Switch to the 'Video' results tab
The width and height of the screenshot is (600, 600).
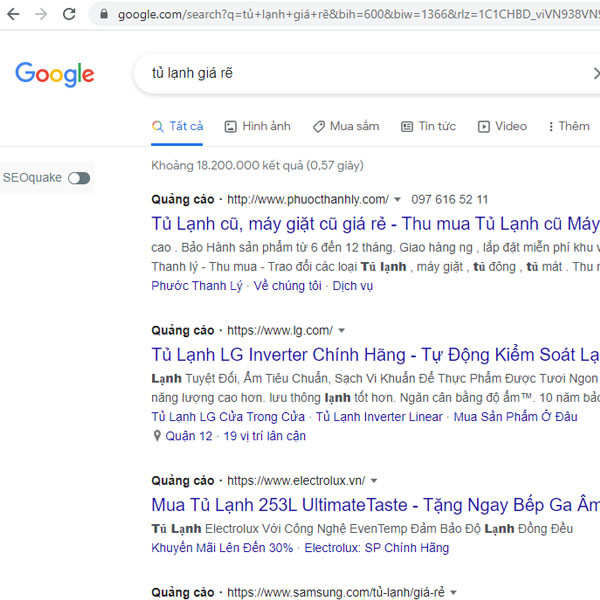click(x=502, y=126)
